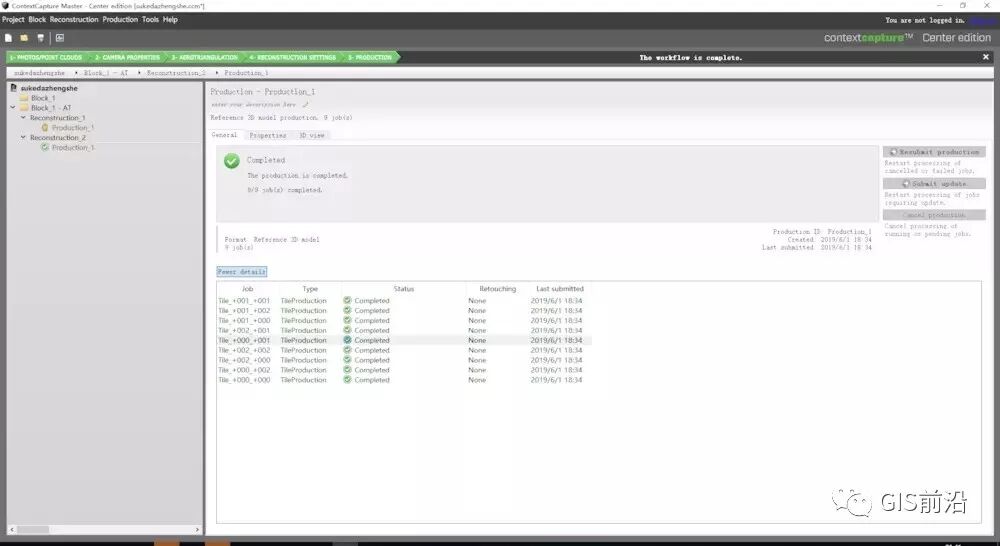Select the Reconstruction_1 label in the tree
The width and height of the screenshot is (1000, 546).
57,118
